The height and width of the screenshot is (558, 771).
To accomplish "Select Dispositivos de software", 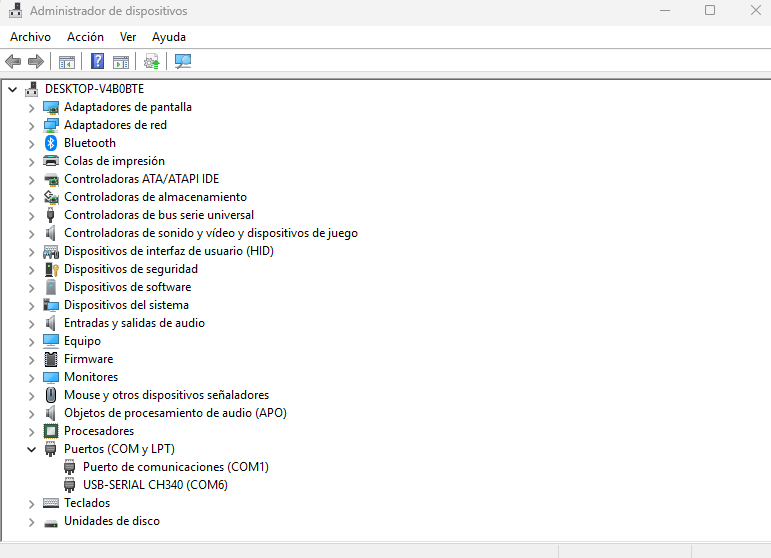I will 127,287.
